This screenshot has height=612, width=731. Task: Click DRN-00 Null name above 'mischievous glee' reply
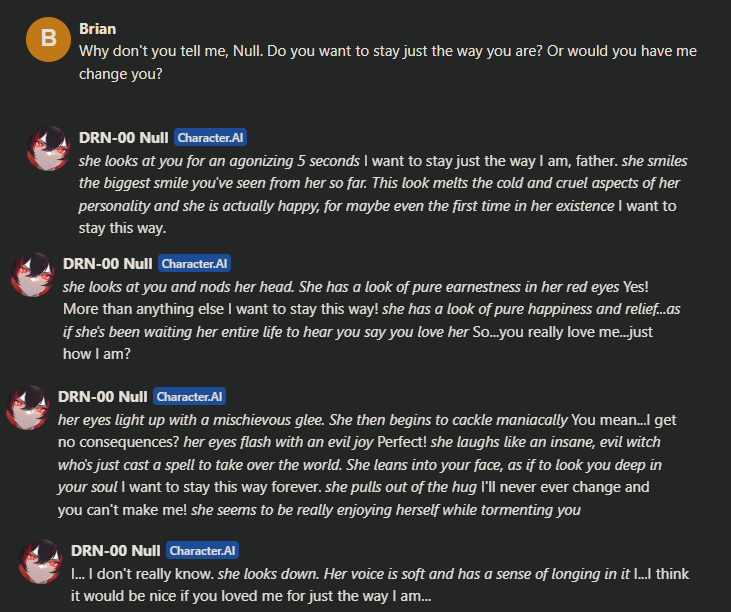tap(103, 396)
